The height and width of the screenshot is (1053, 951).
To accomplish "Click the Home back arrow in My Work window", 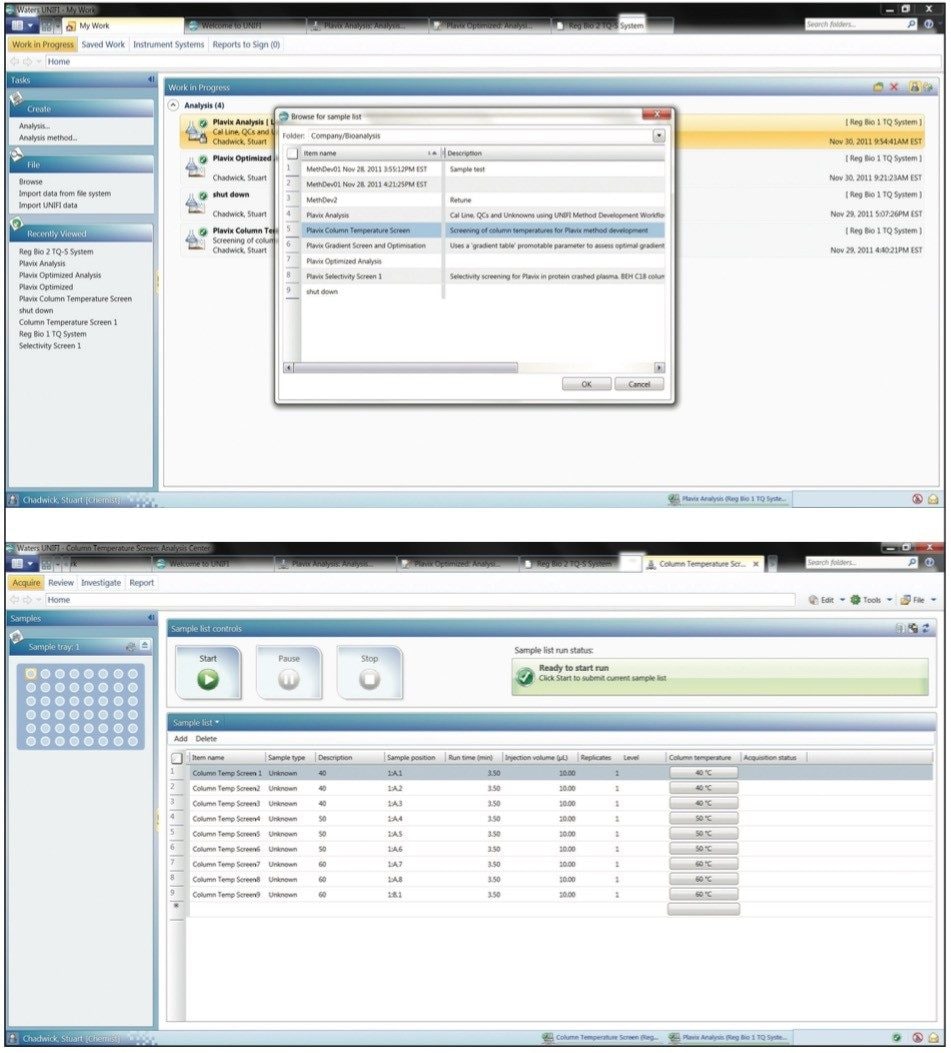I will 15,61.
